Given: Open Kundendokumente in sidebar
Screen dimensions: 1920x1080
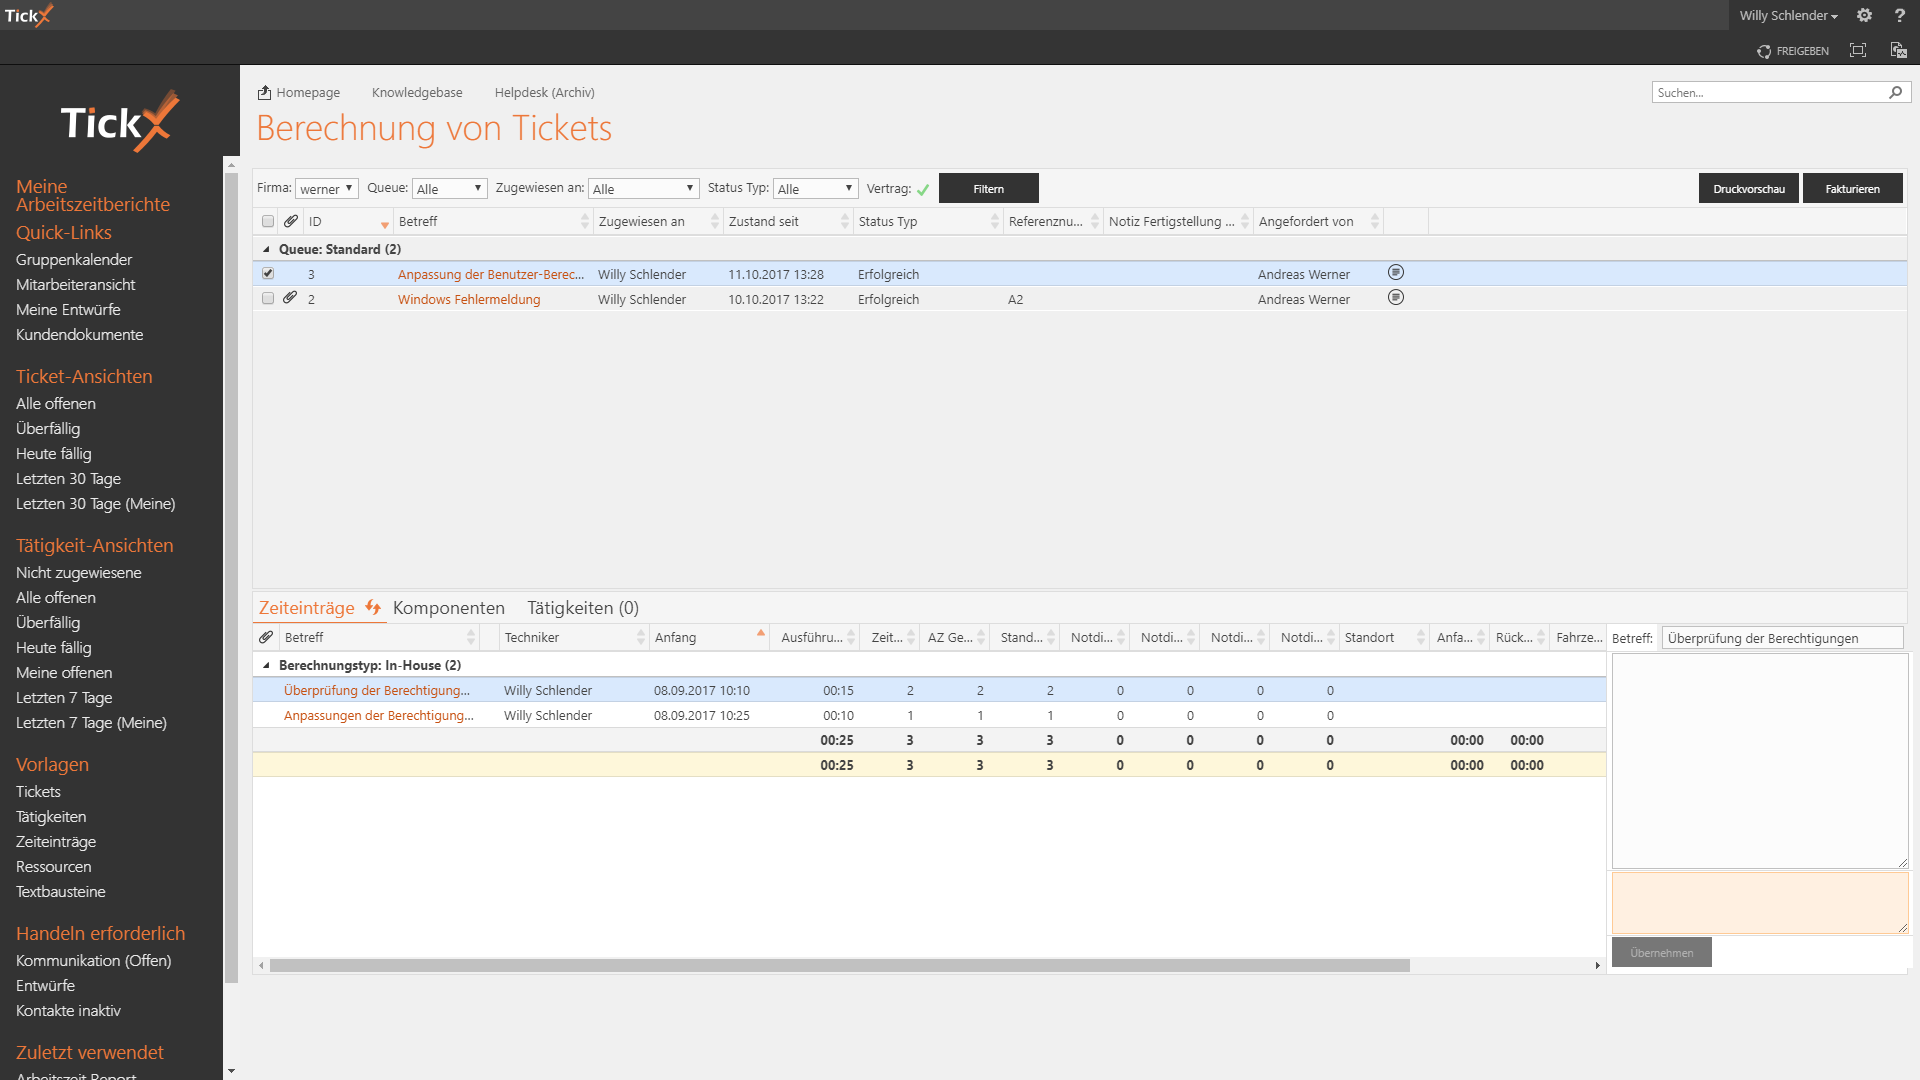Looking at the screenshot, I should pyautogui.click(x=80, y=334).
